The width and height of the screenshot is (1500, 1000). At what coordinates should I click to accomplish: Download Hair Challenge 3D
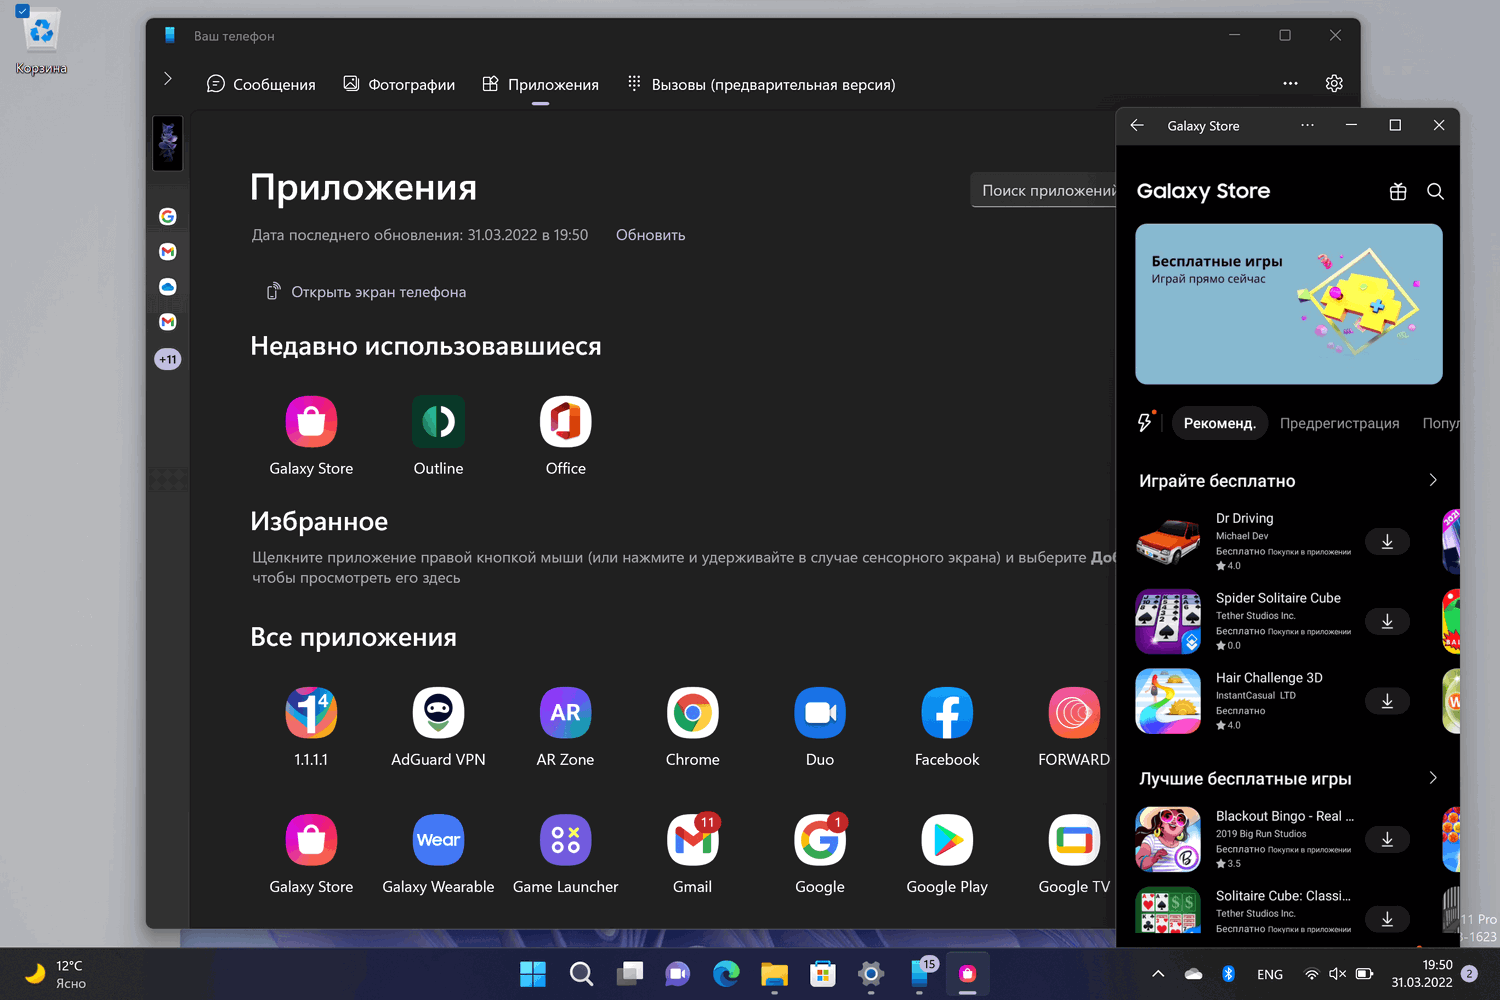click(1387, 702)
